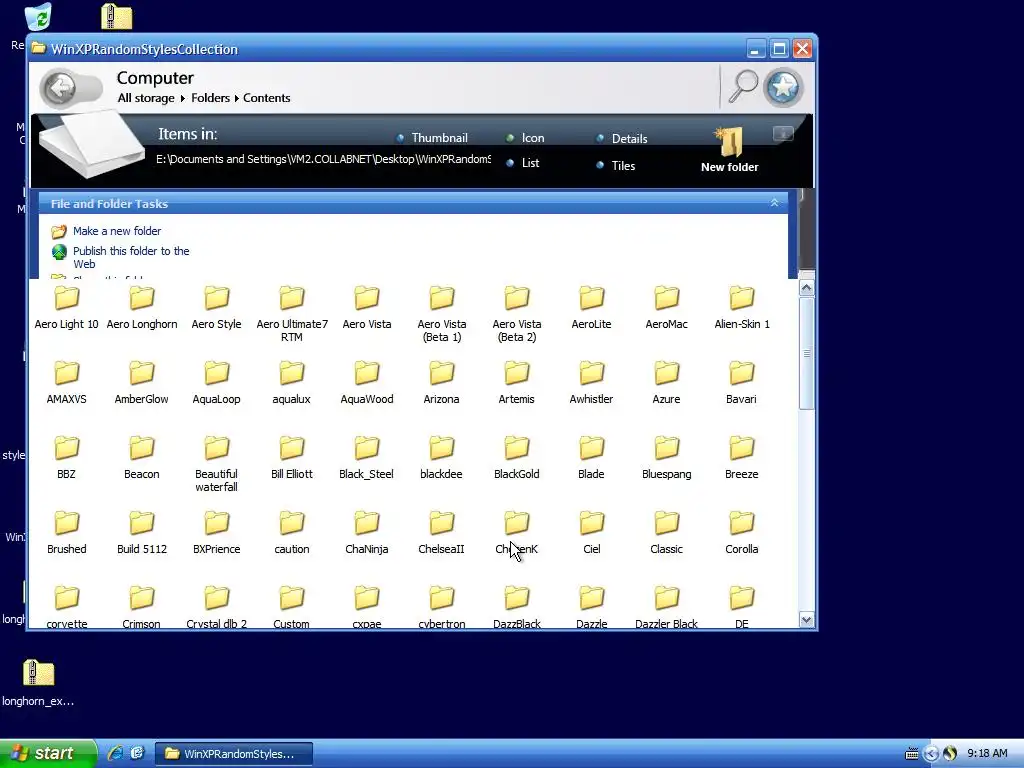Click the BXPrience folder name
1024x768 pixels.
216,549
